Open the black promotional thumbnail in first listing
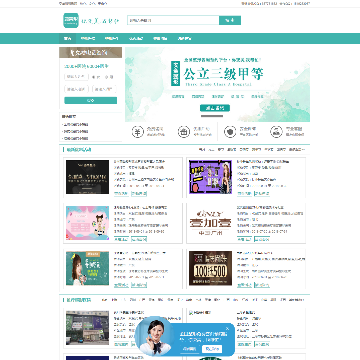The image size is (360, 360). [x=87, y=177]
